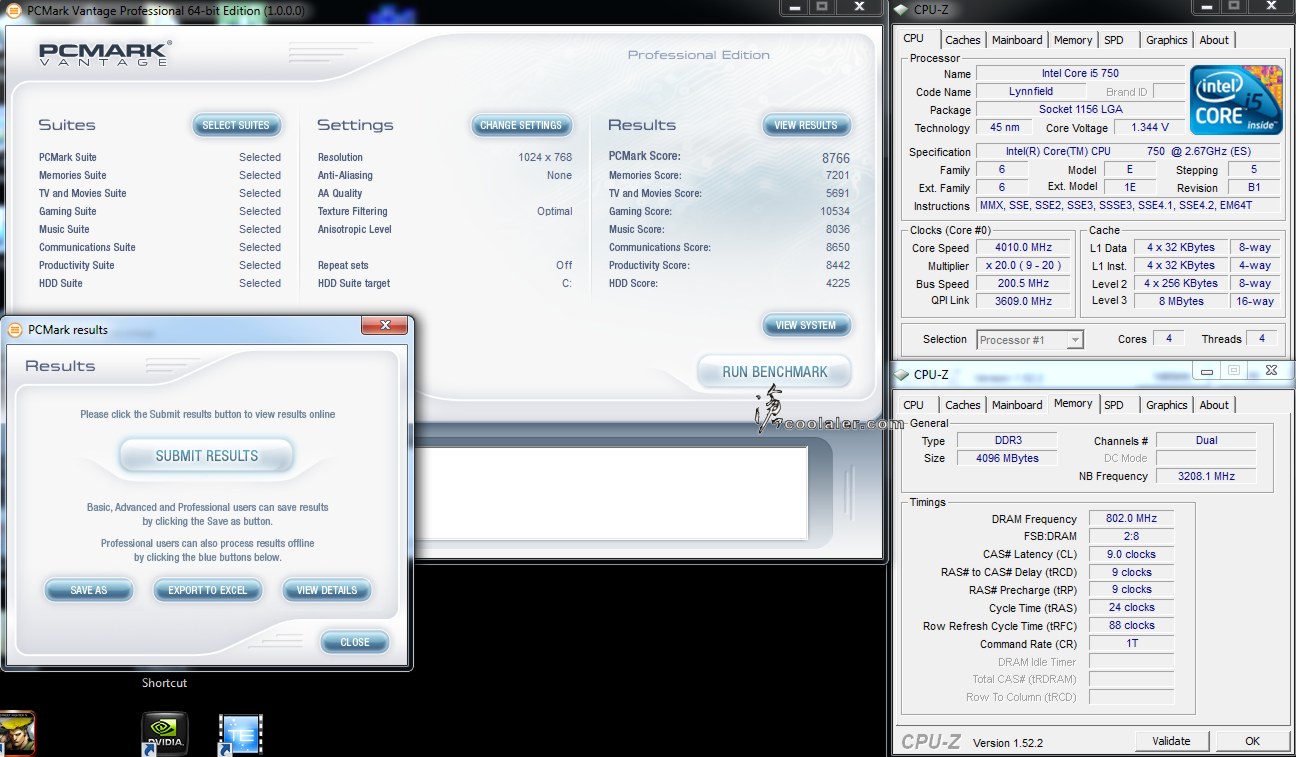
Task: Switch to Memory tab in upper CPU-Z window
Action: 1073,40
